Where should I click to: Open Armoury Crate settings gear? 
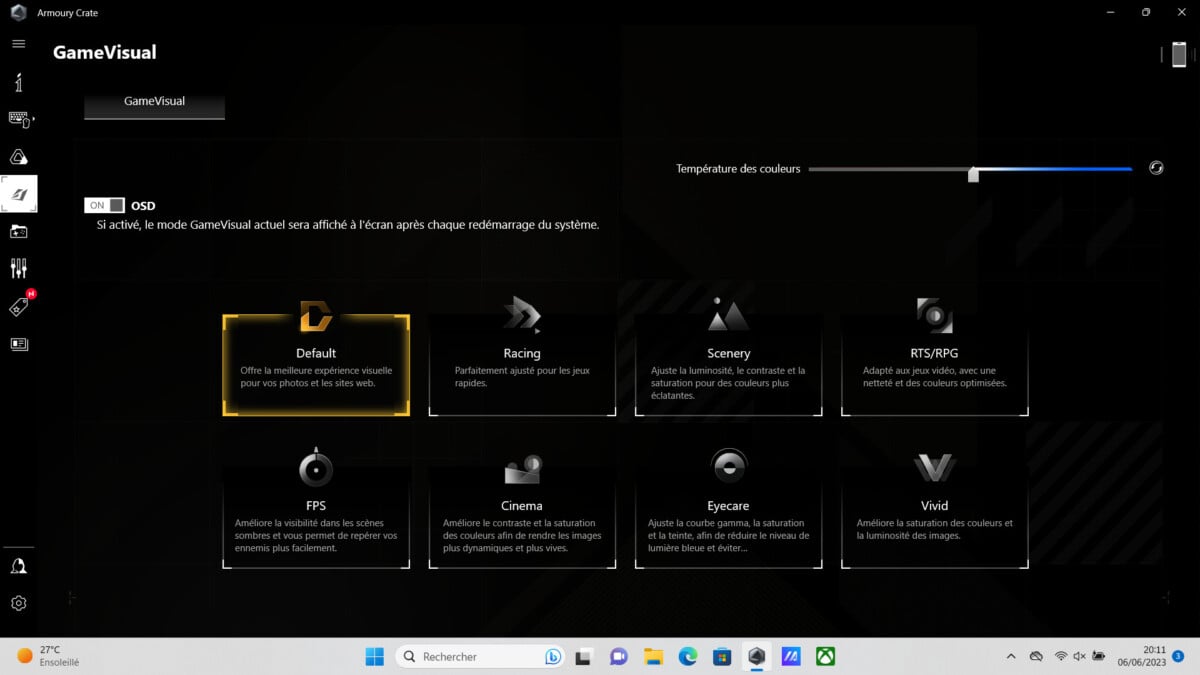pyautogui.click(x=18, y=602)
